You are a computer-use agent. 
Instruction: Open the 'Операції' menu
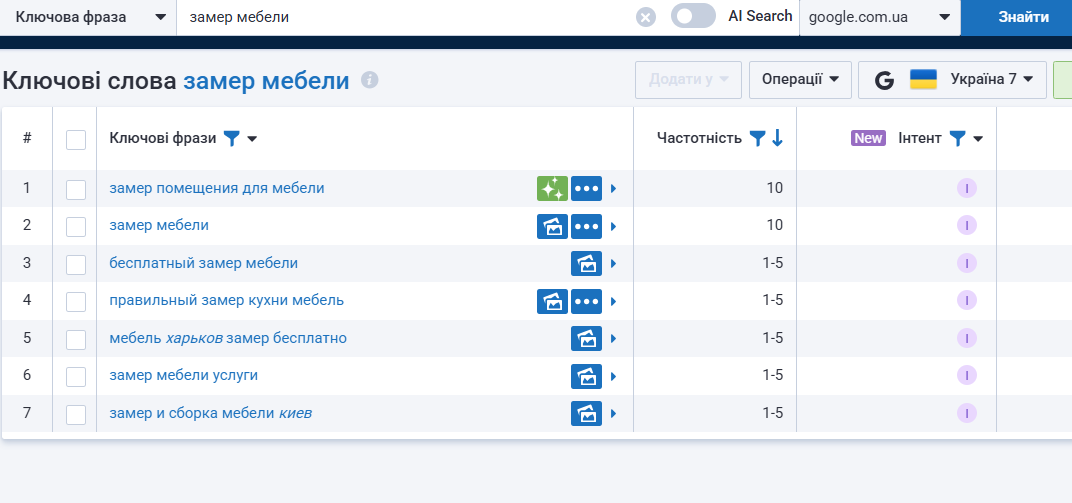(x=800, y=80)
